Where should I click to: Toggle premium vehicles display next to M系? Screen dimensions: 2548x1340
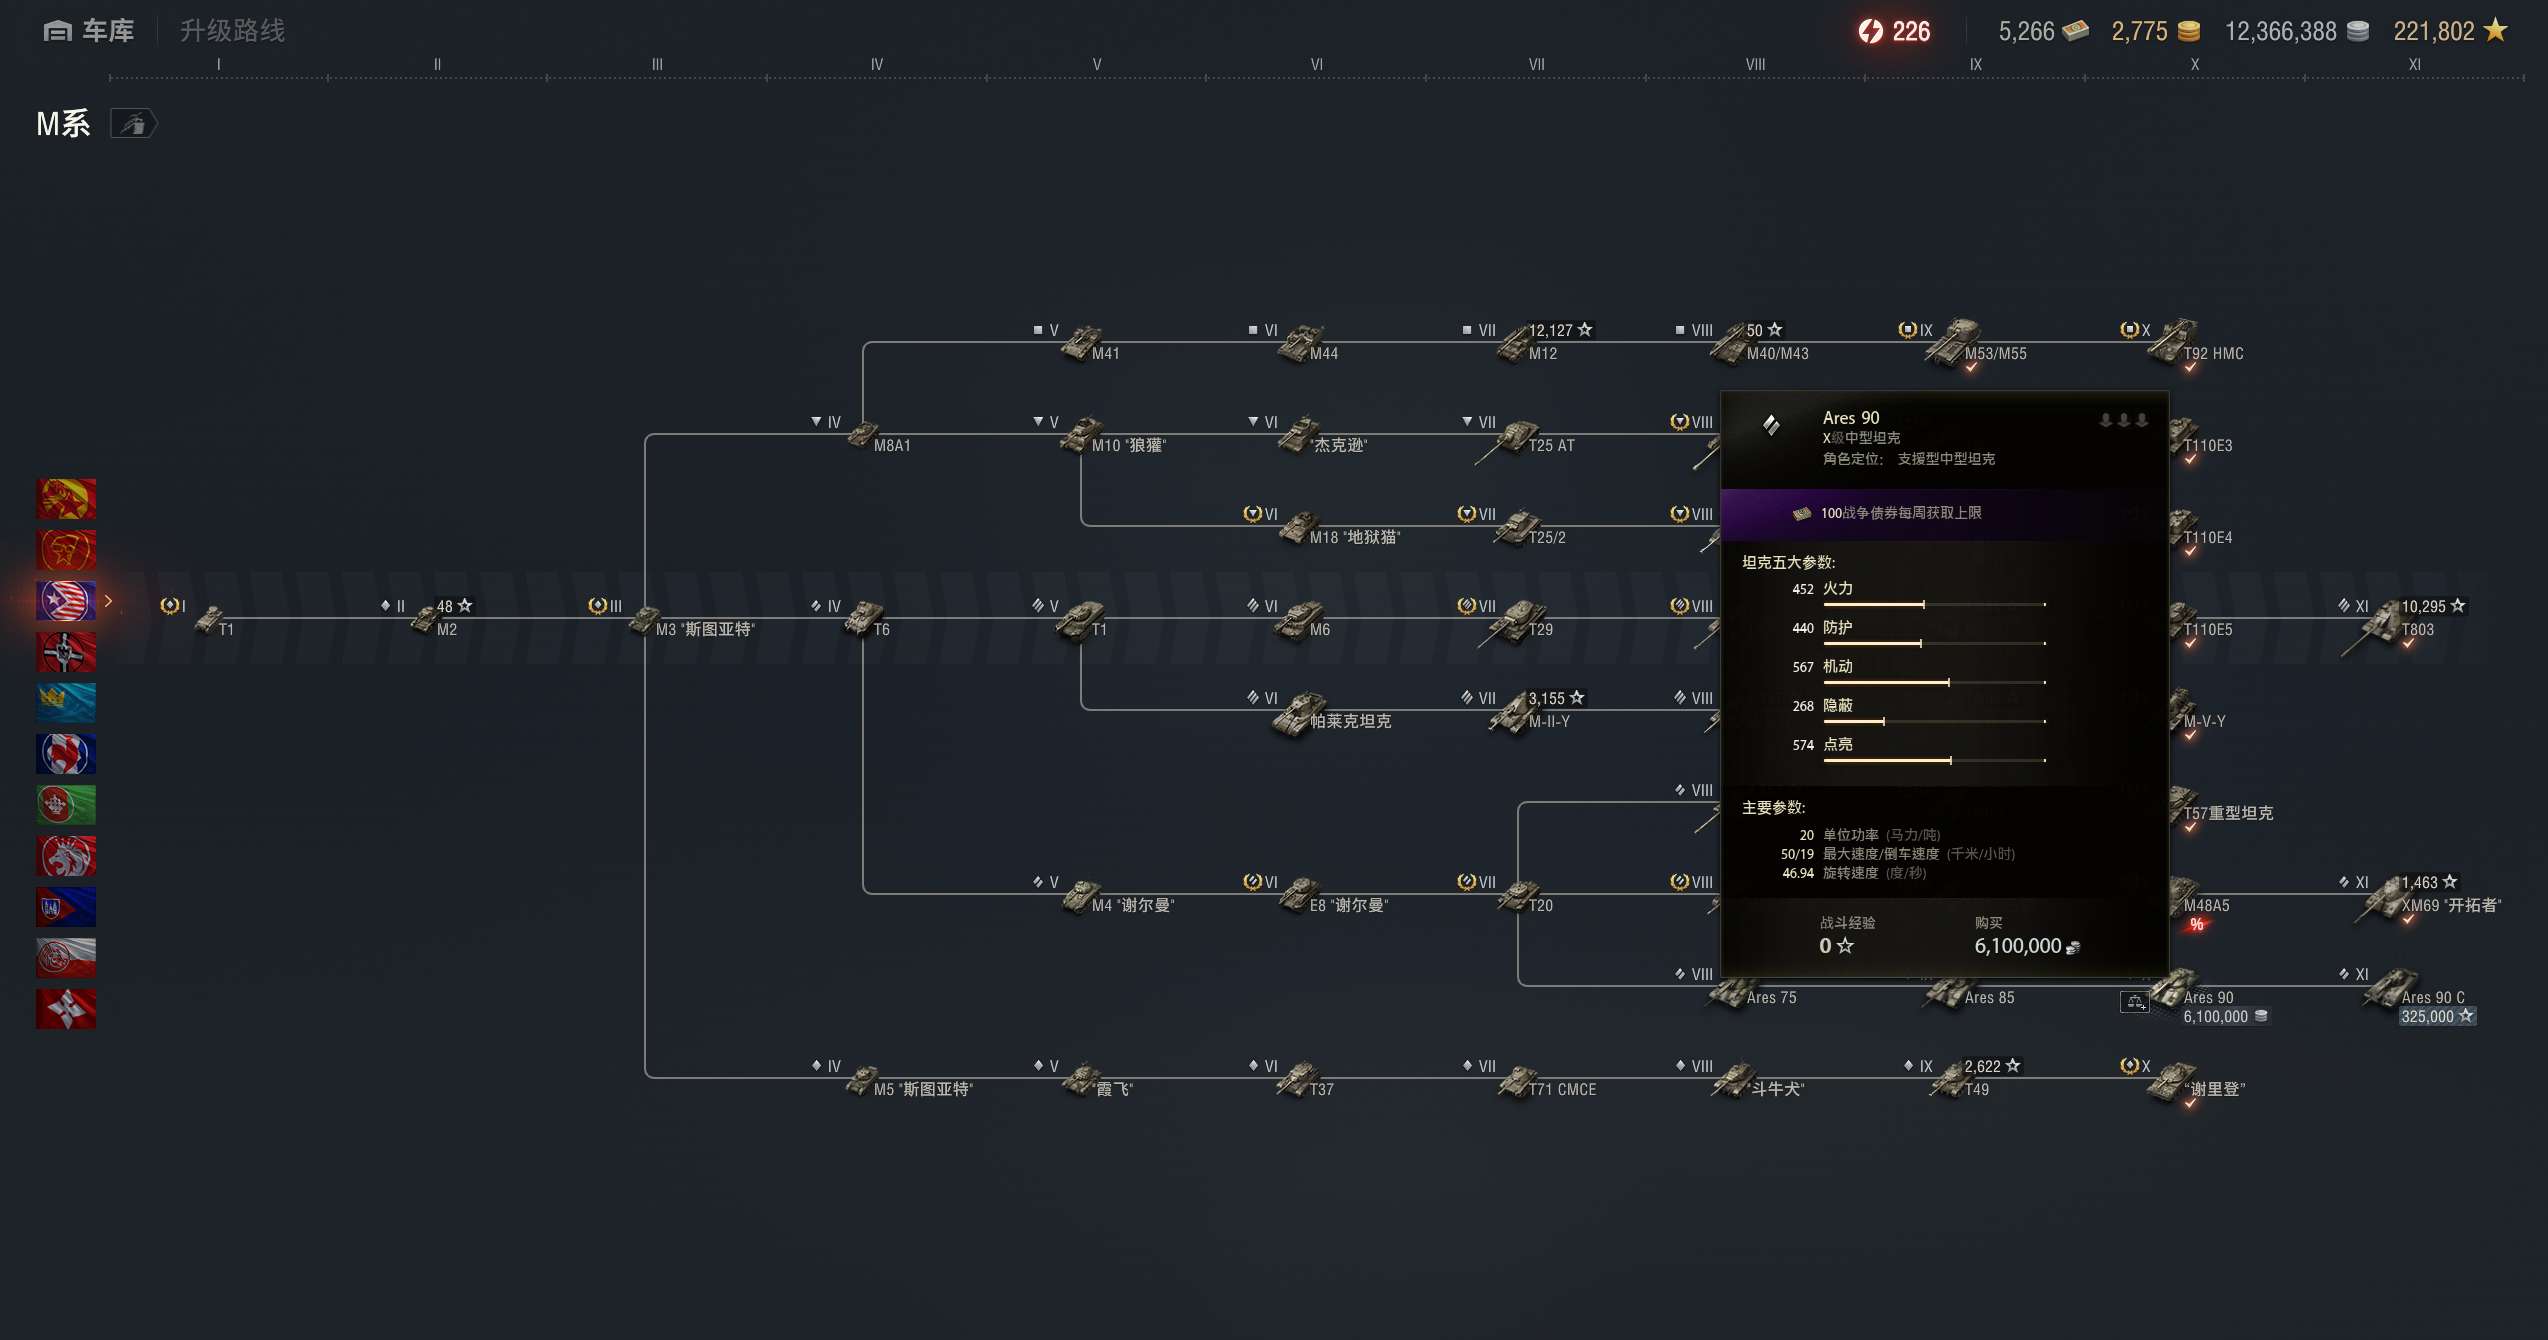pyautogui.click(x=133, y=124)
